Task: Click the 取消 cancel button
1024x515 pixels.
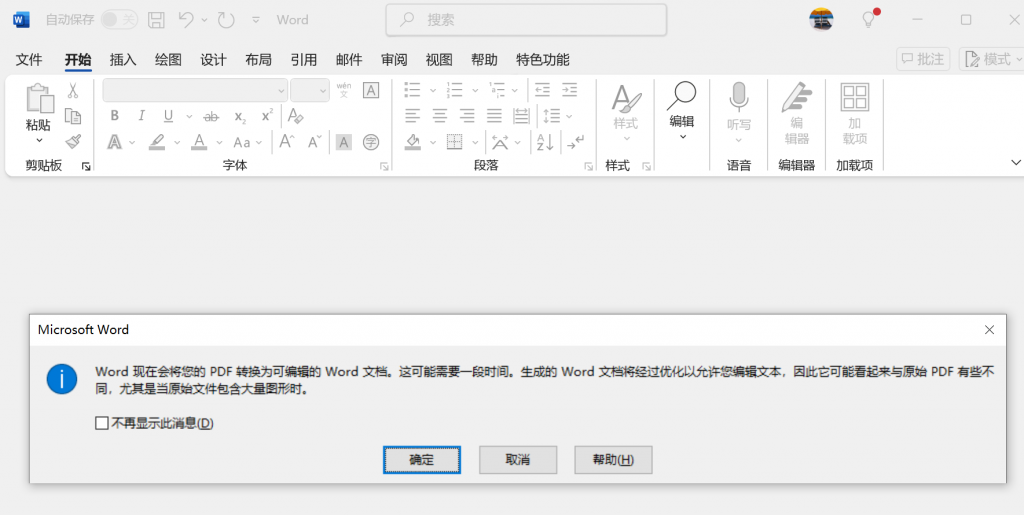Action: [x=518, y=460]
